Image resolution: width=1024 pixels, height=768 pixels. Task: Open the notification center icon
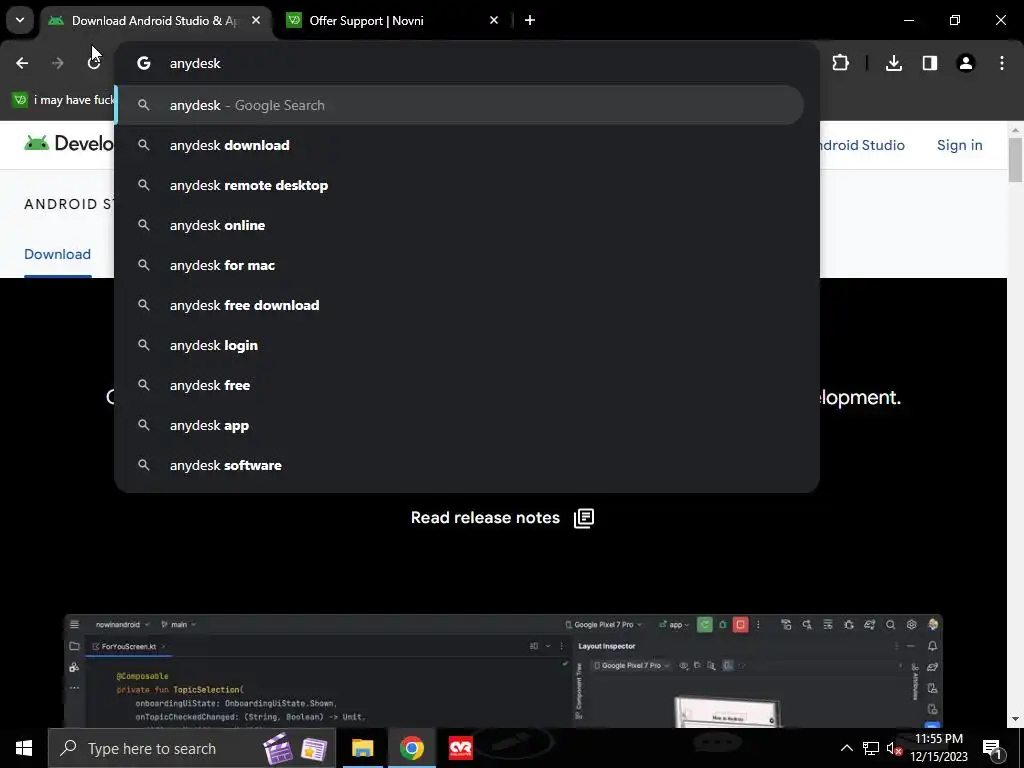992,748
